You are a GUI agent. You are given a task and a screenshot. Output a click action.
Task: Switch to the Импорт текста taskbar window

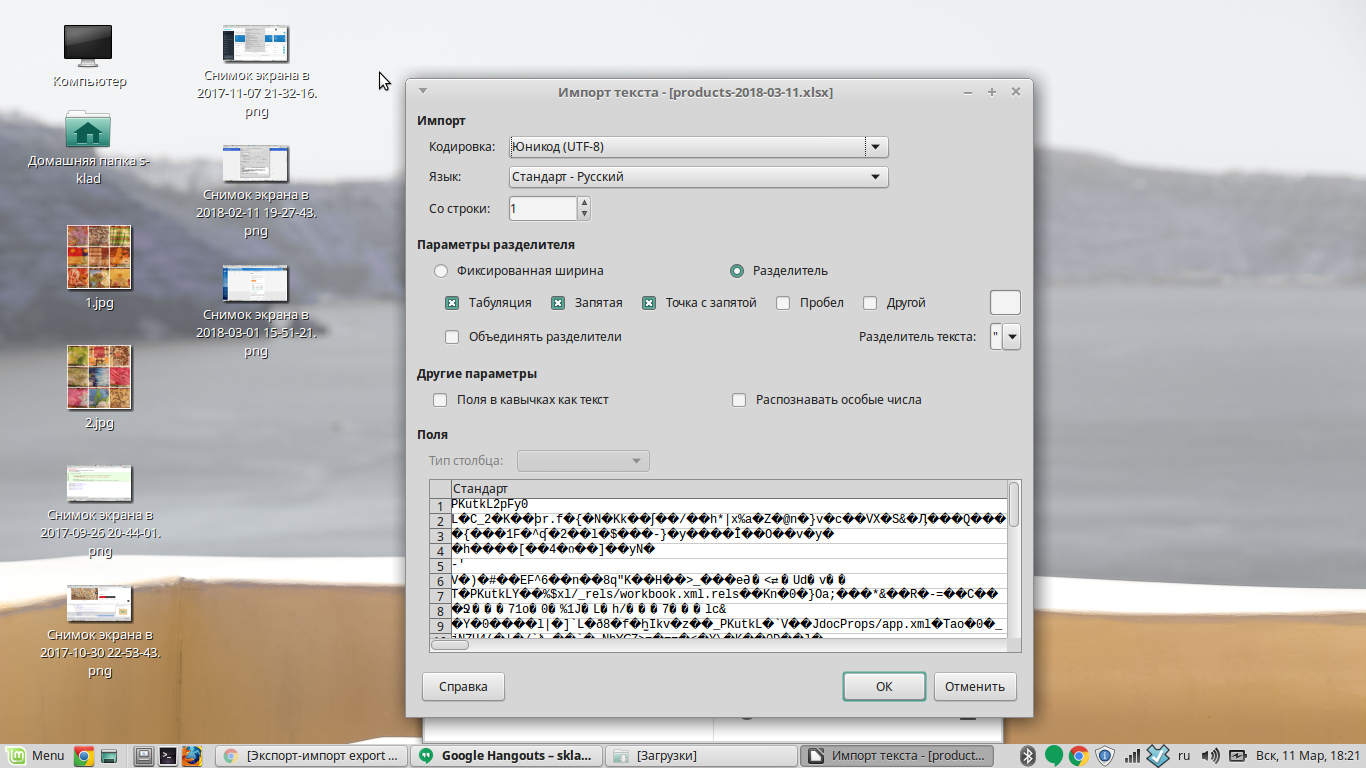(899, 756)
